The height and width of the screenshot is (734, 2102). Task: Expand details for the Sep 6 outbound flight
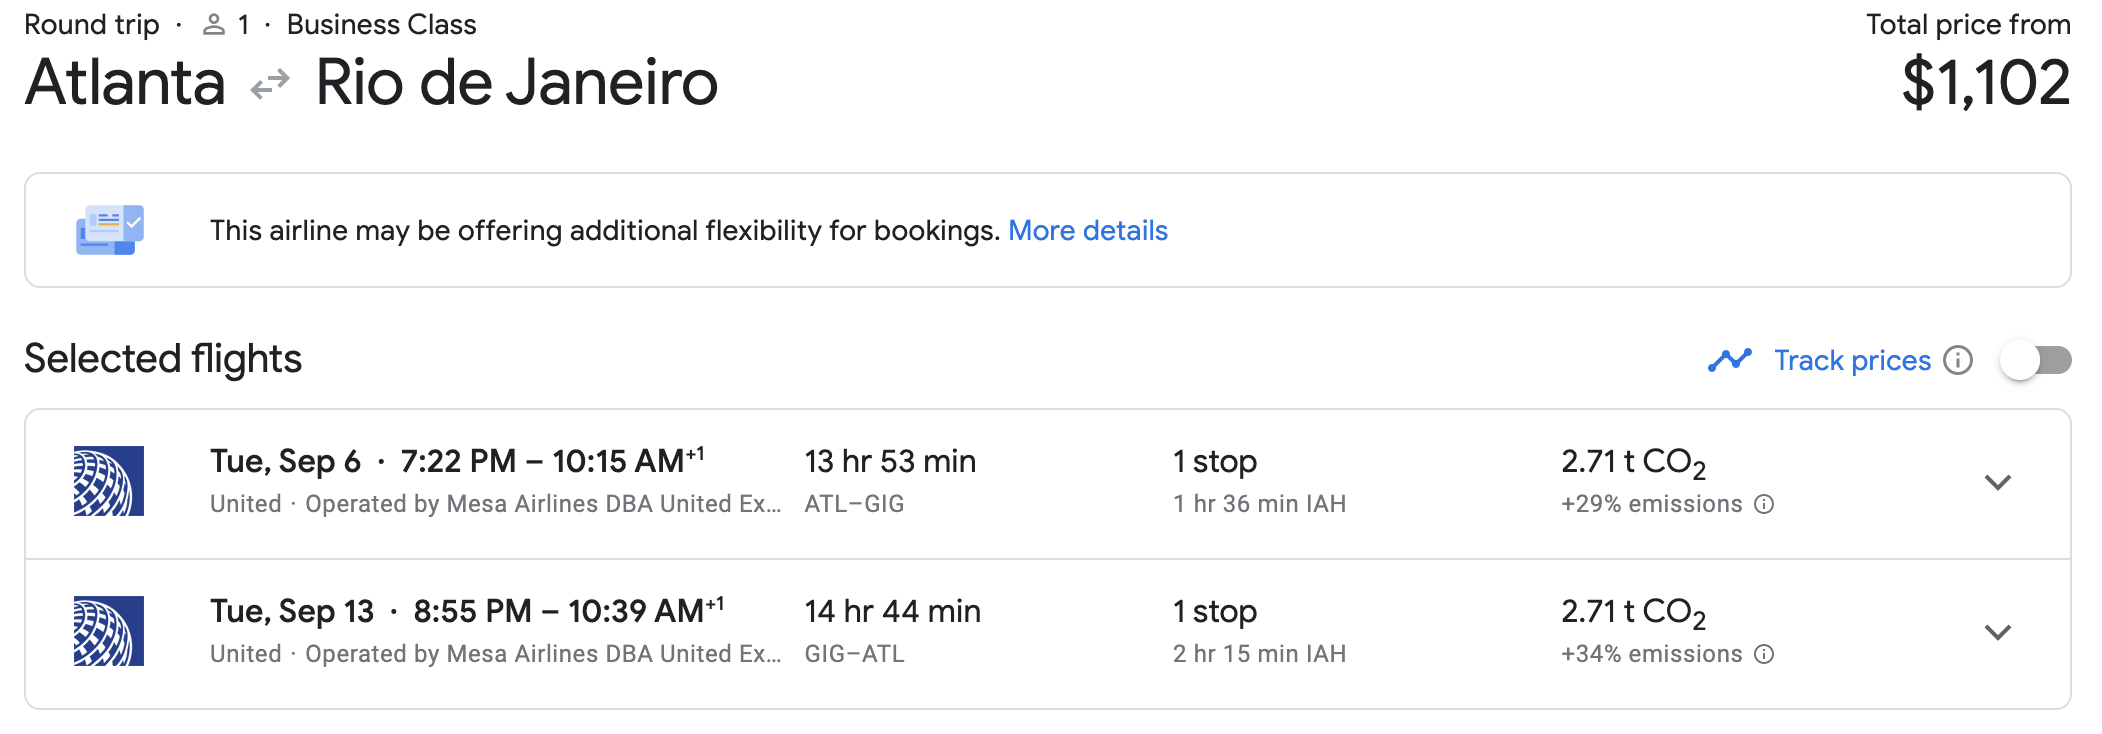1998,482
